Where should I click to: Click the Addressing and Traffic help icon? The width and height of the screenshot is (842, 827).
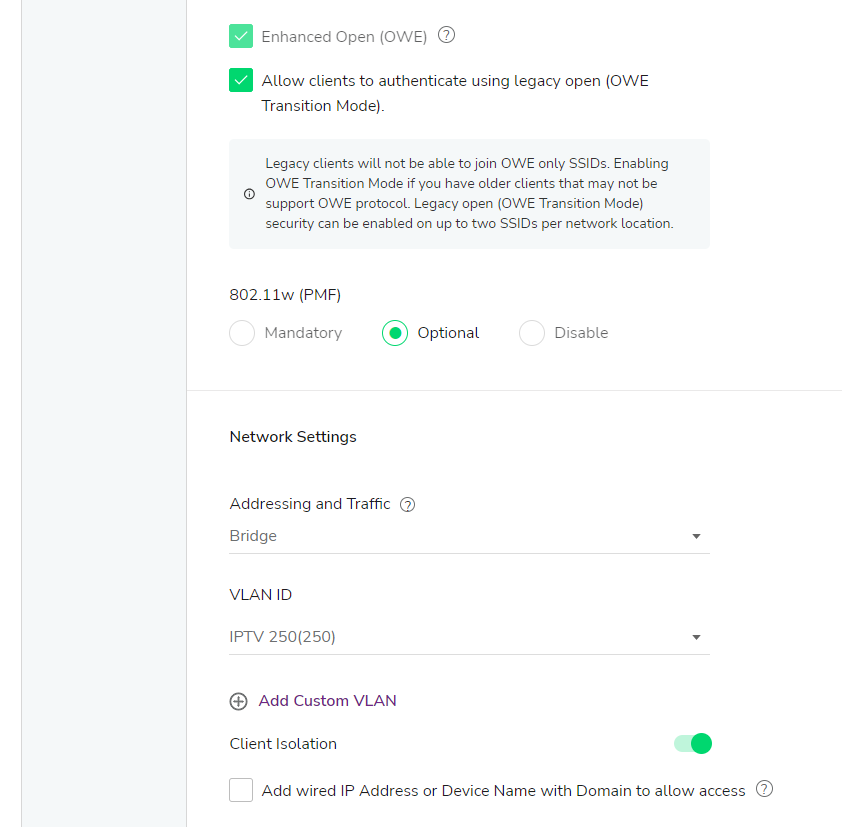click(x=407, y=504)
